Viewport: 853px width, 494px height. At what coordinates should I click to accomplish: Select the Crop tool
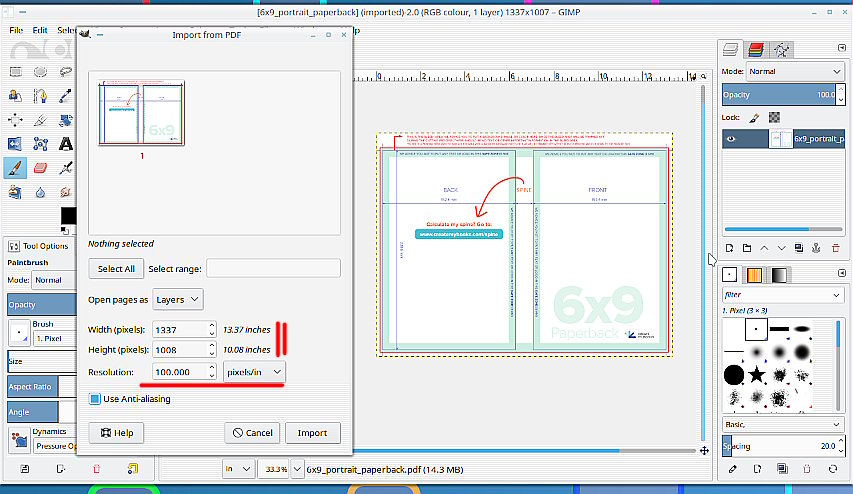coord(40,120)
